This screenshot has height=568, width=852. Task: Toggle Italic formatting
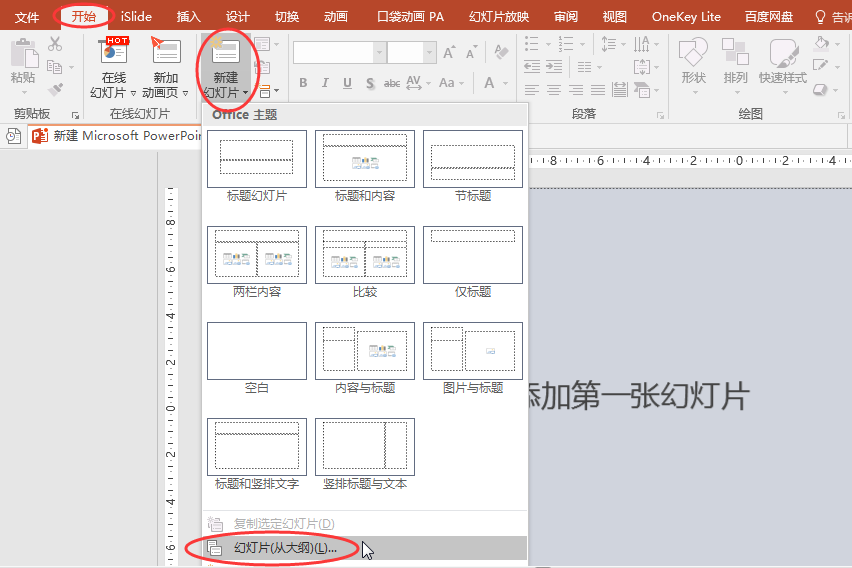point(325,83)
